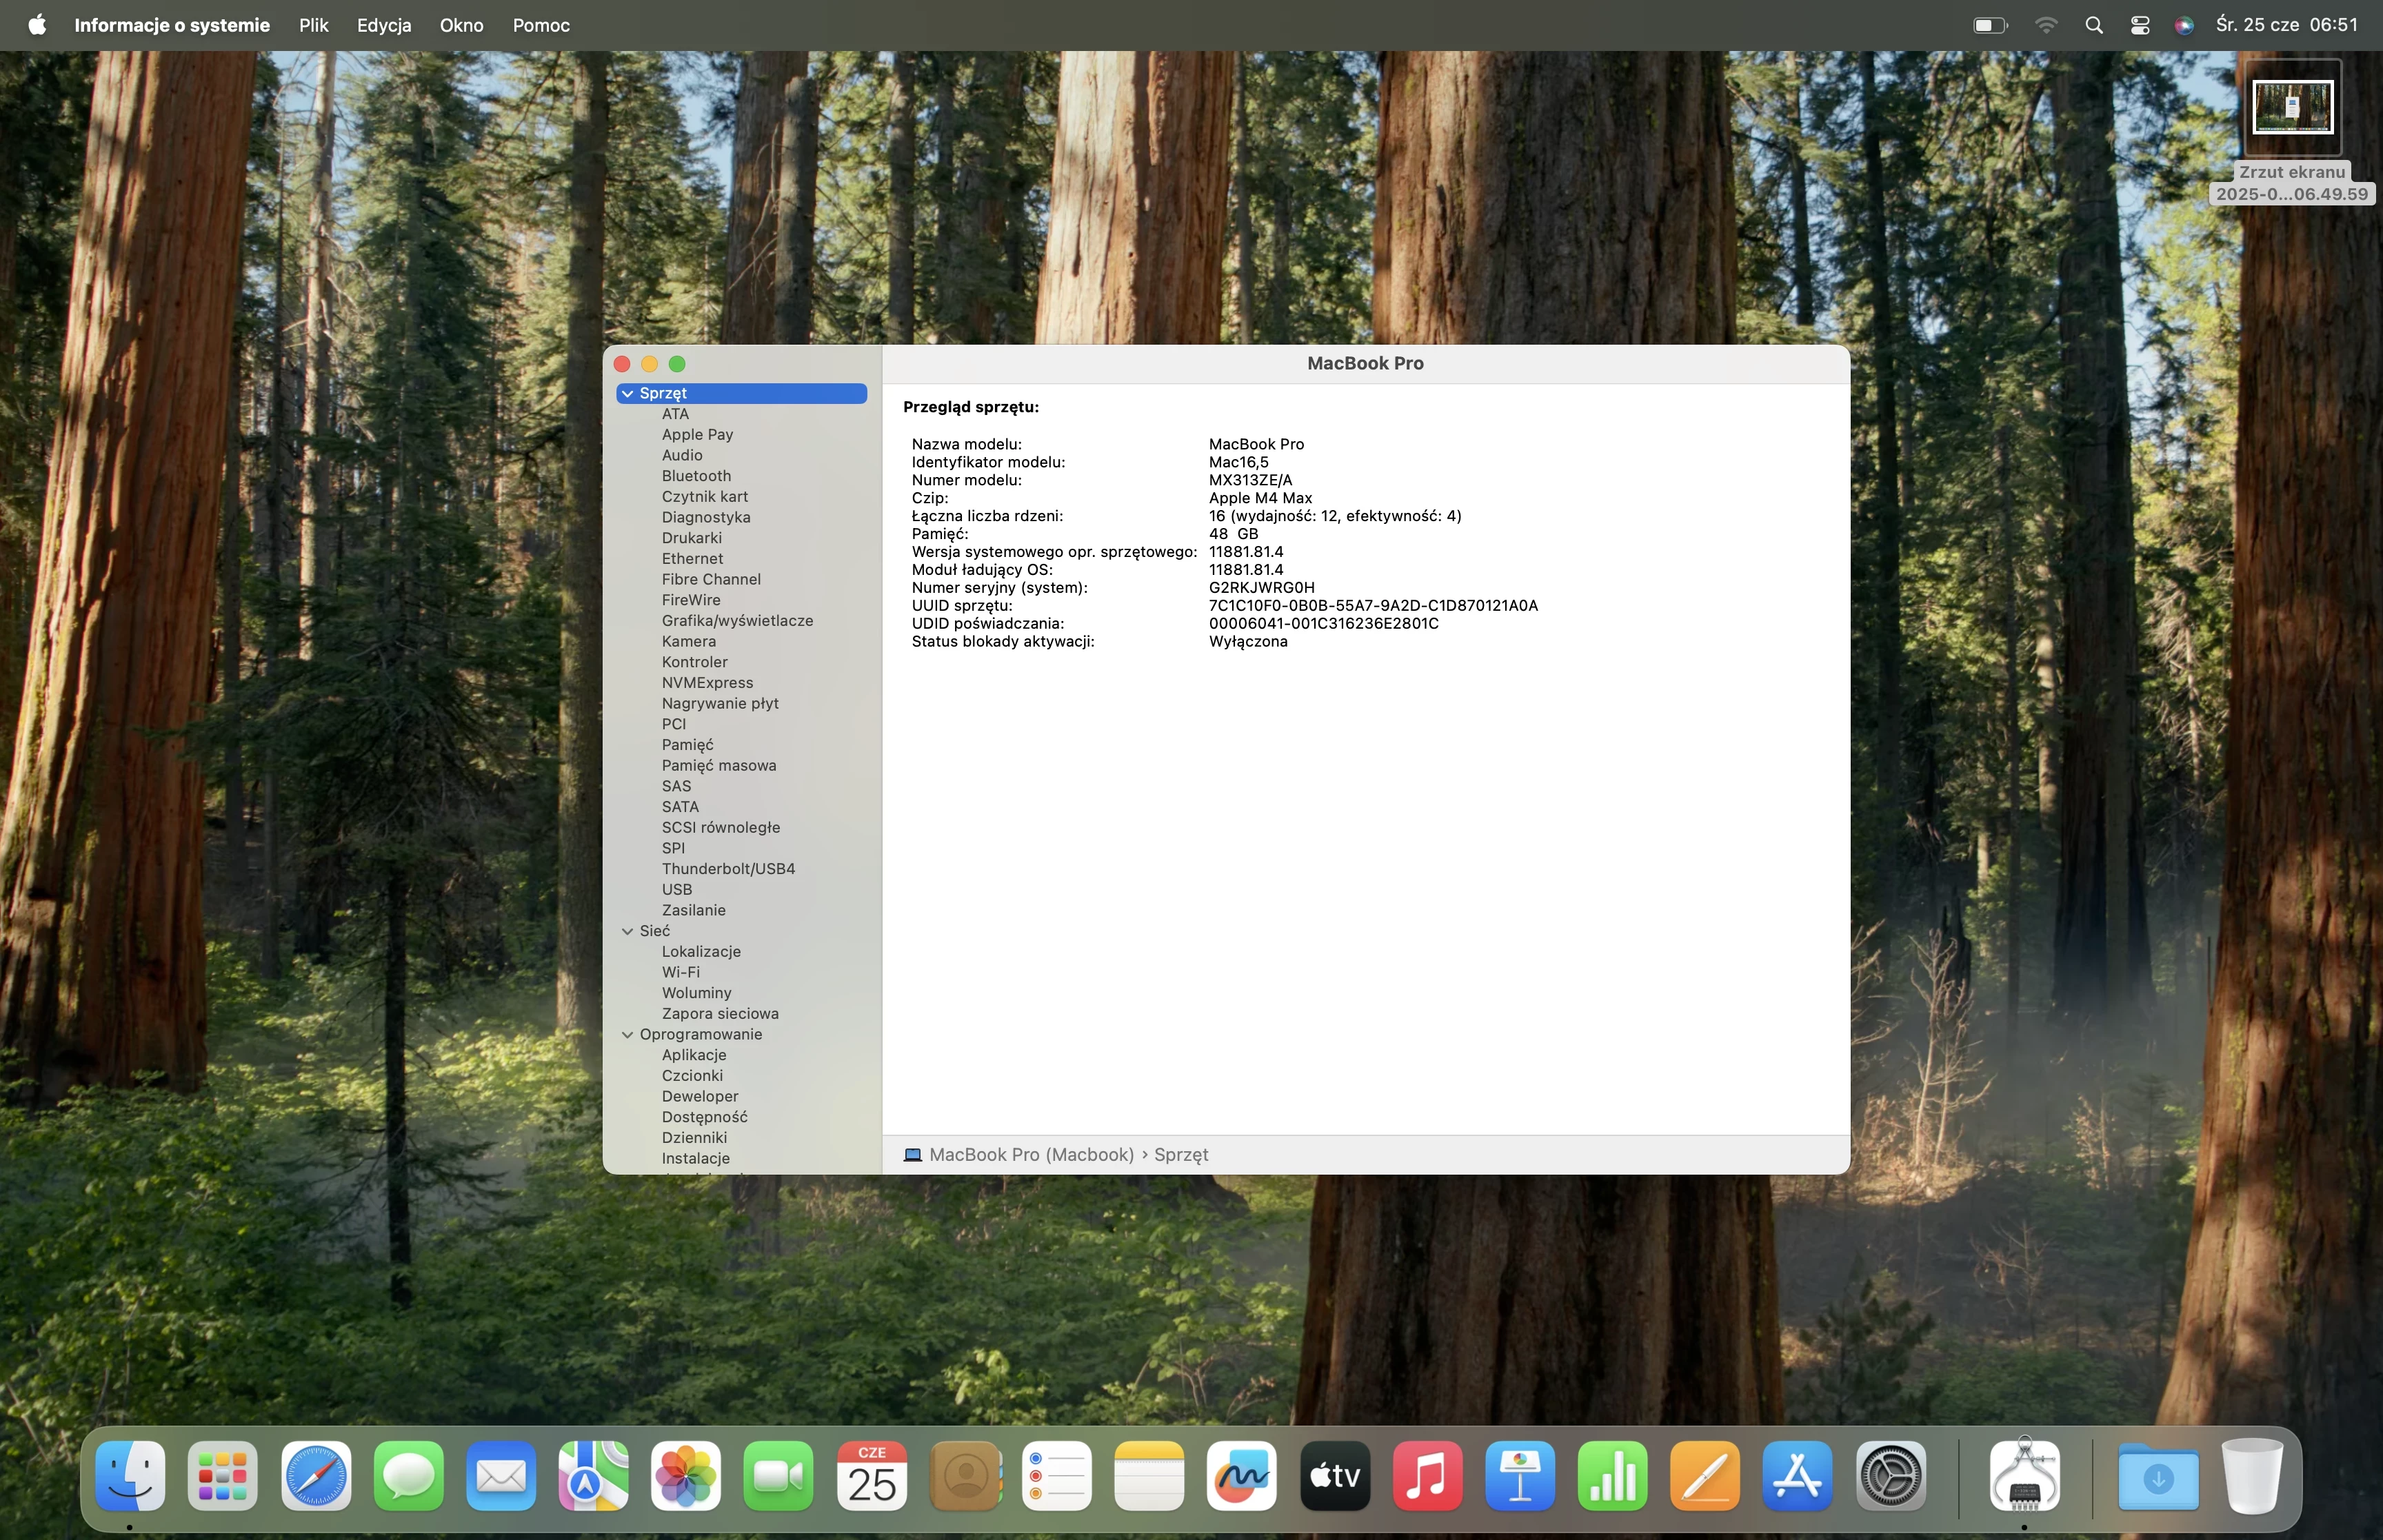This screenshot has width=2383, height=1540.
Task: Open Numbers app in Dock
Action: pos(1613,1476)
